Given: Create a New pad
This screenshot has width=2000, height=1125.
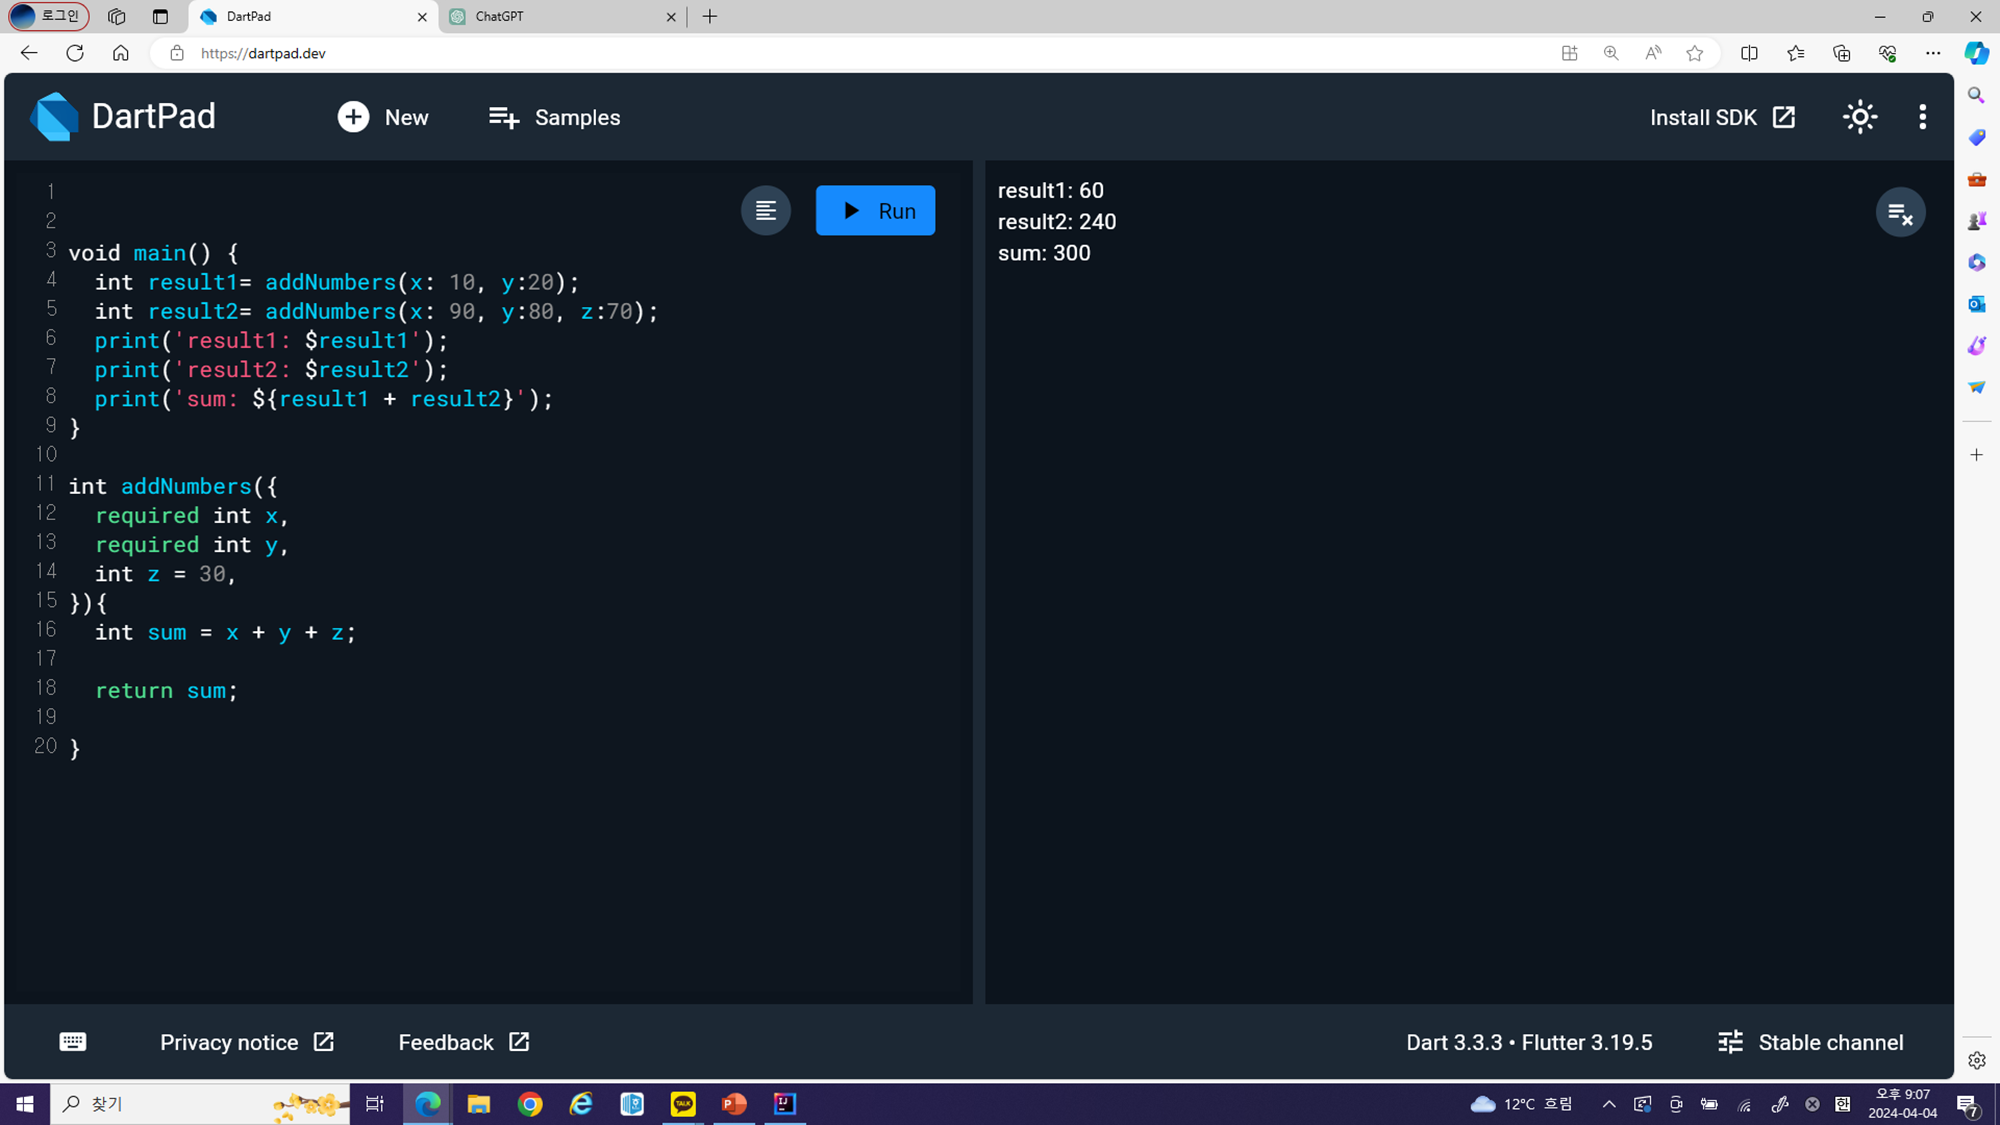Looking at the screenshot, I should tap(383, 117).
